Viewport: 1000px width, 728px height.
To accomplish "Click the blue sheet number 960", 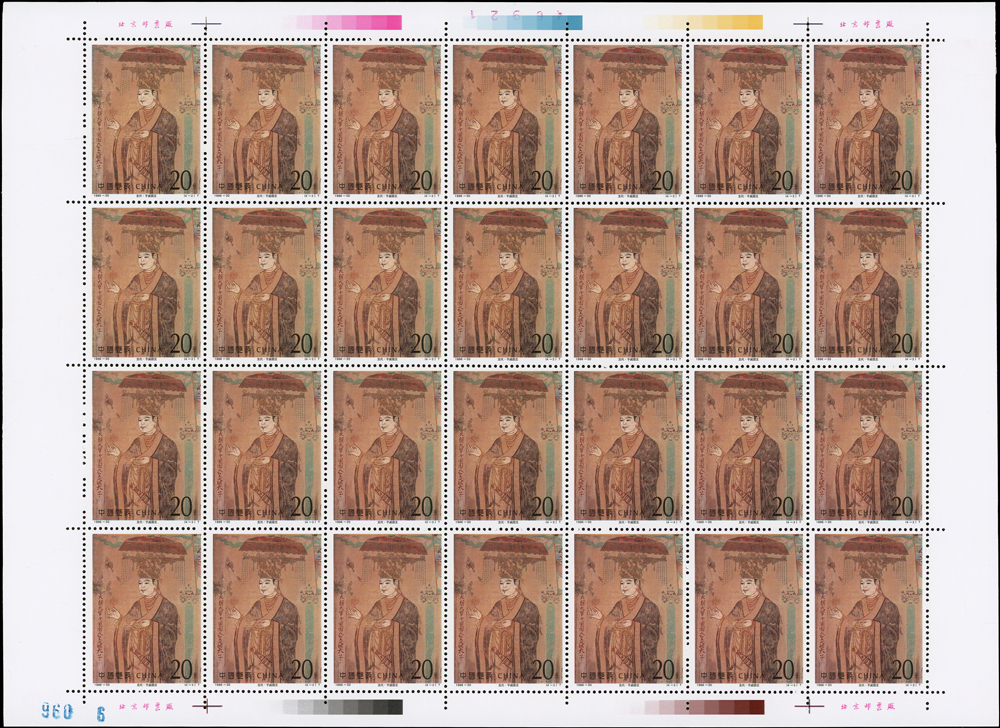I will (57, 711).
